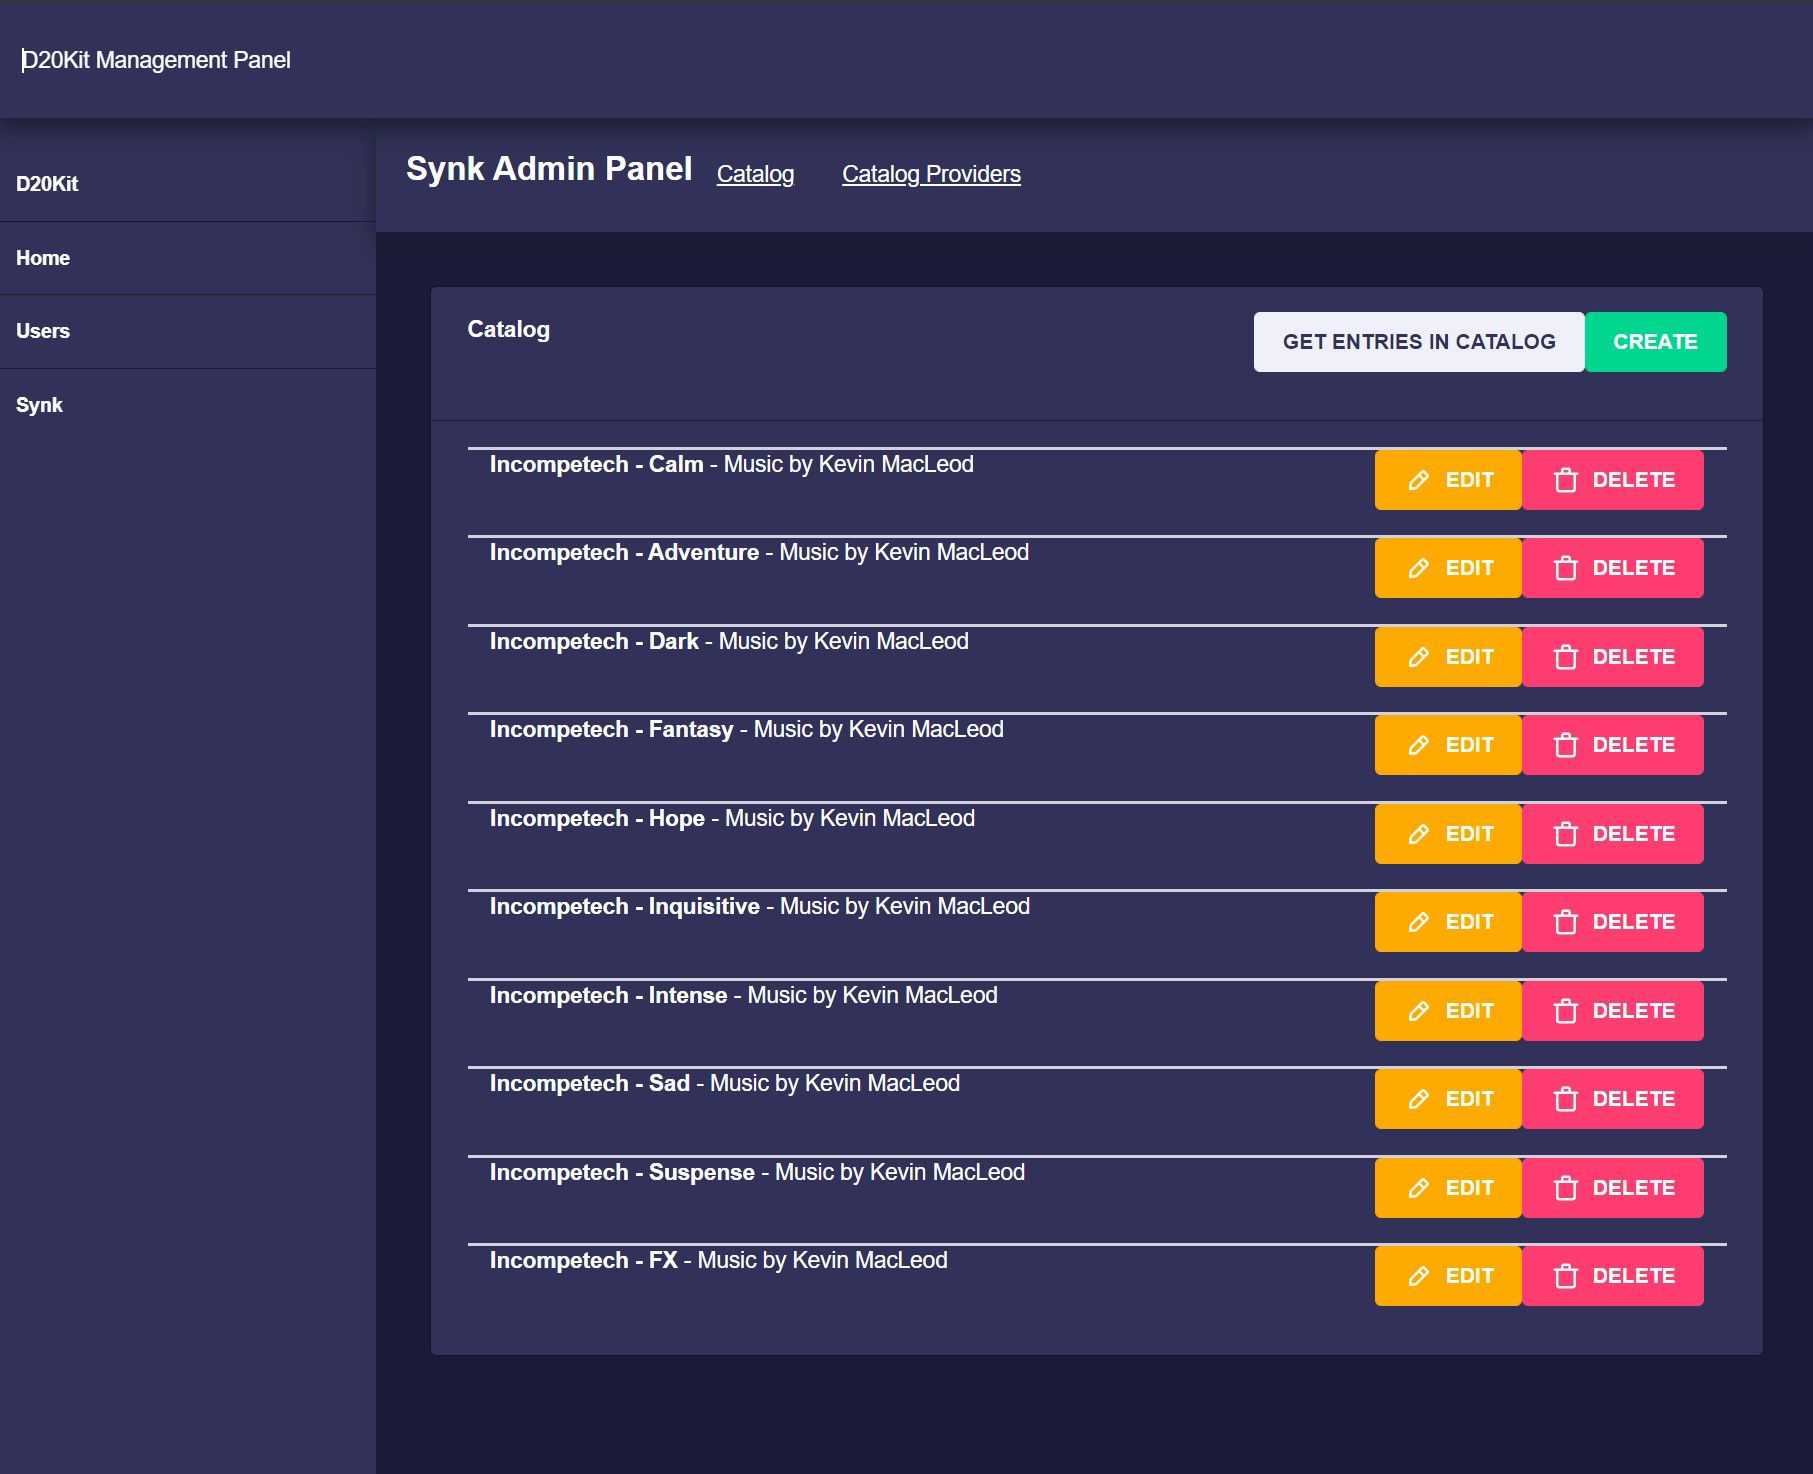Click the trash icon for Incompetech - Adventure
Screen dimensions: 1813x1474
[1566, 569]
